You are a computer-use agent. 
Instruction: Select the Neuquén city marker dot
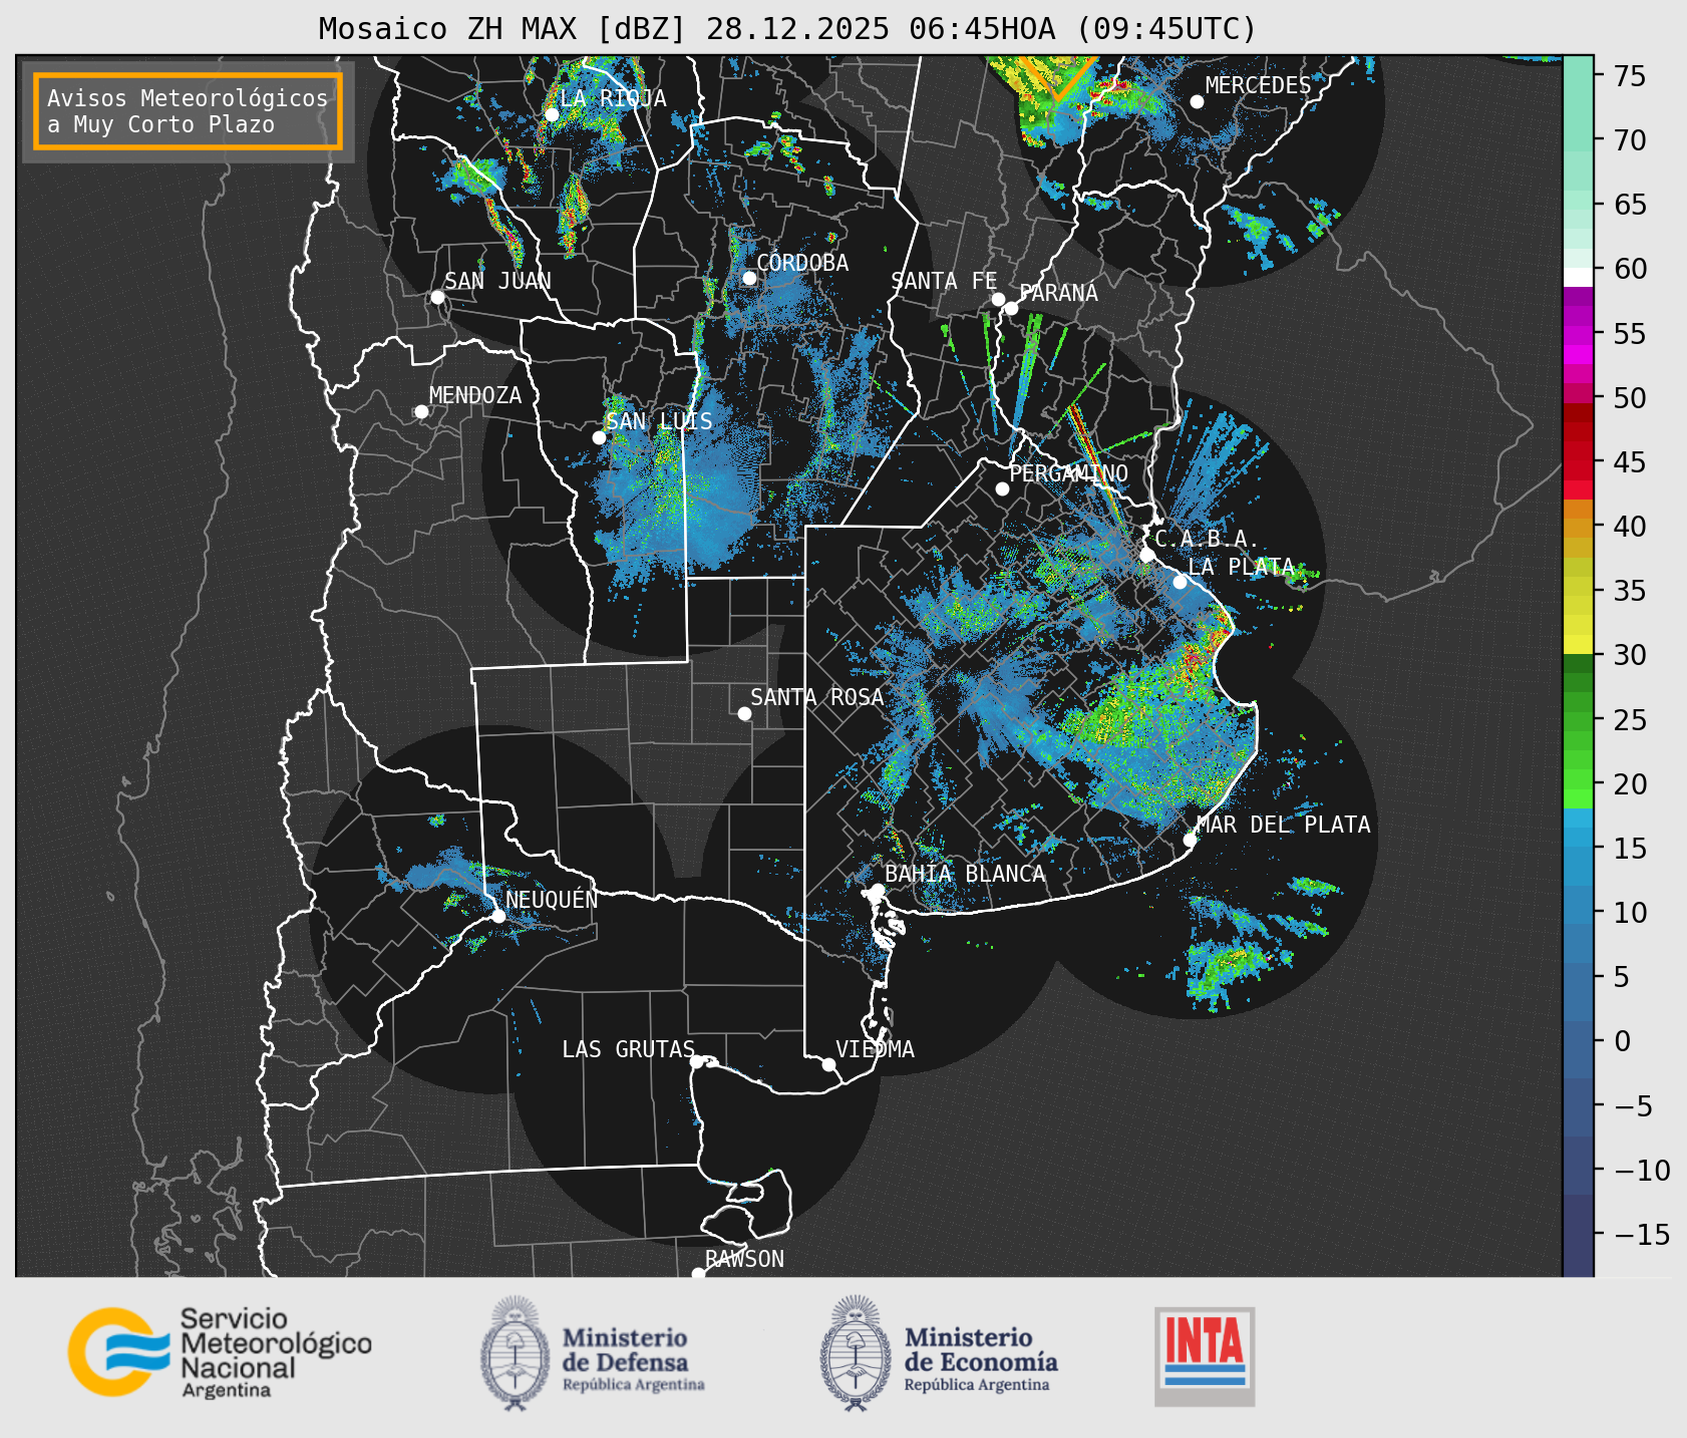(x=498, y=916)
